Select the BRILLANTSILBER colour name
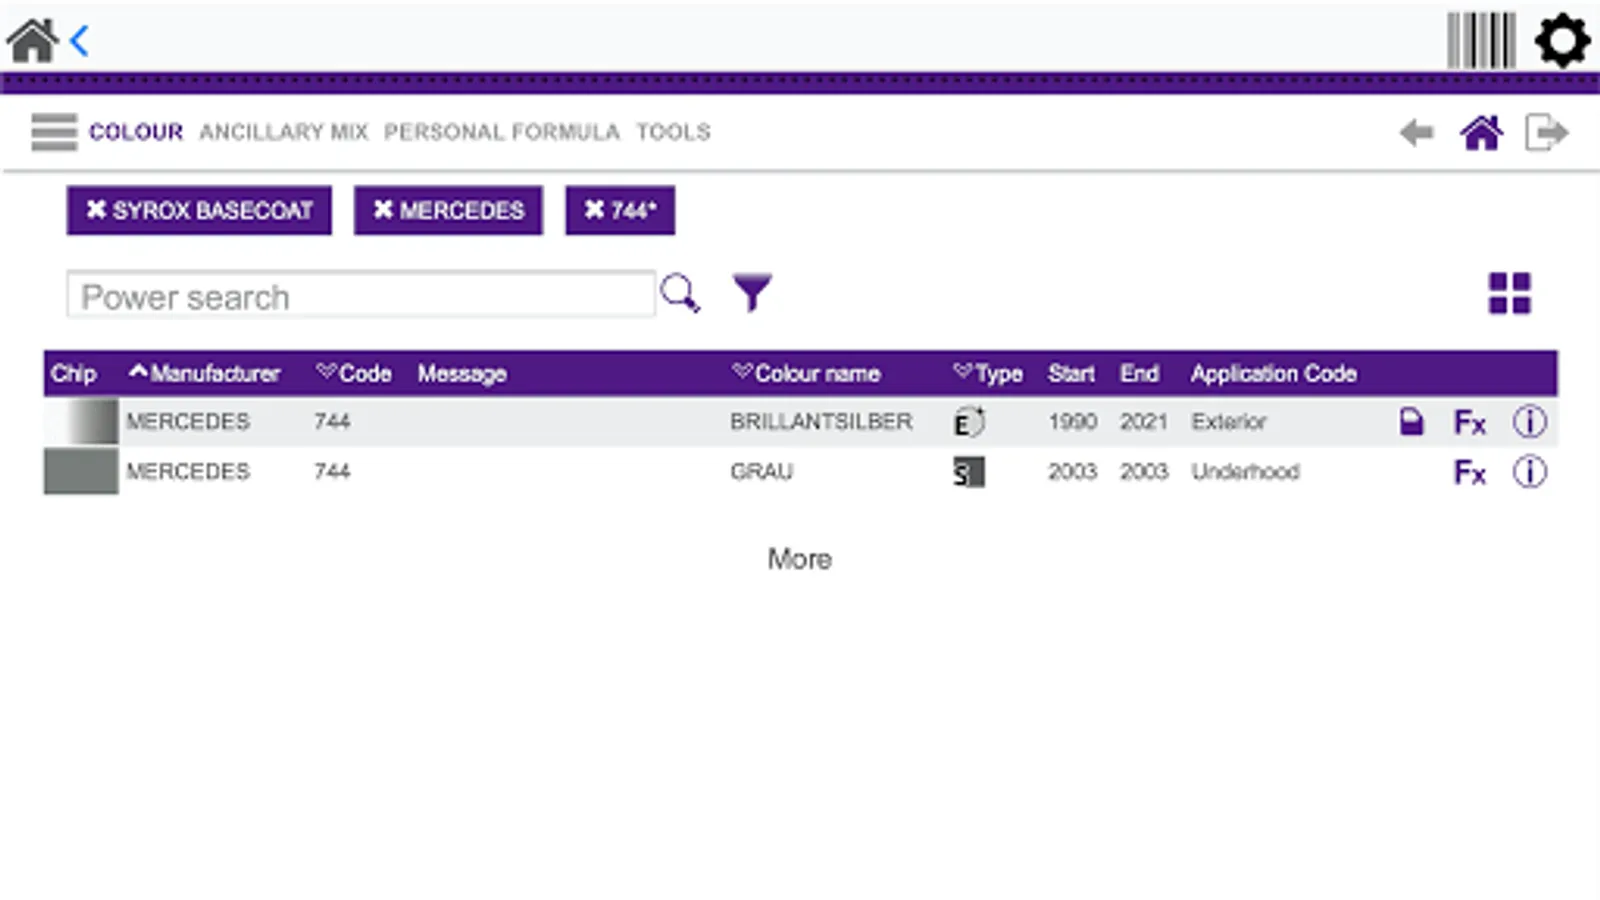 [821, 422]
